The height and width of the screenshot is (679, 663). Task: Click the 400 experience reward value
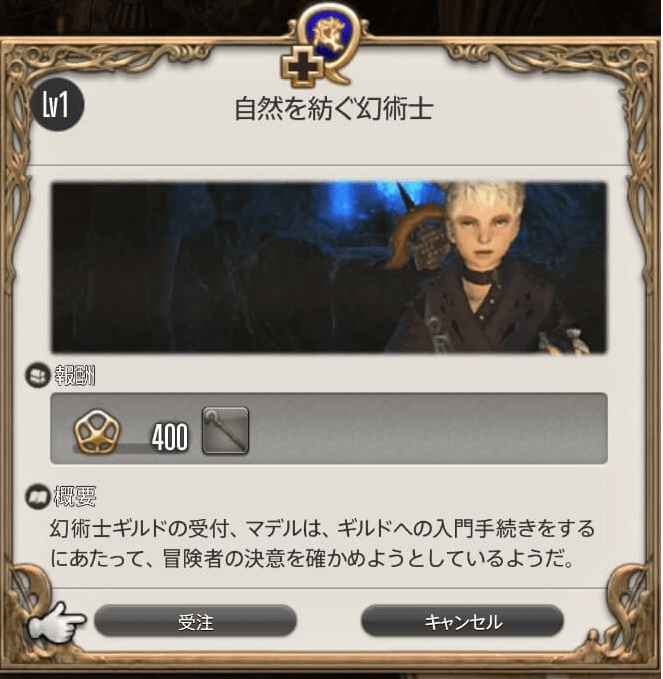pyautogui.click(x=170, y=437)
